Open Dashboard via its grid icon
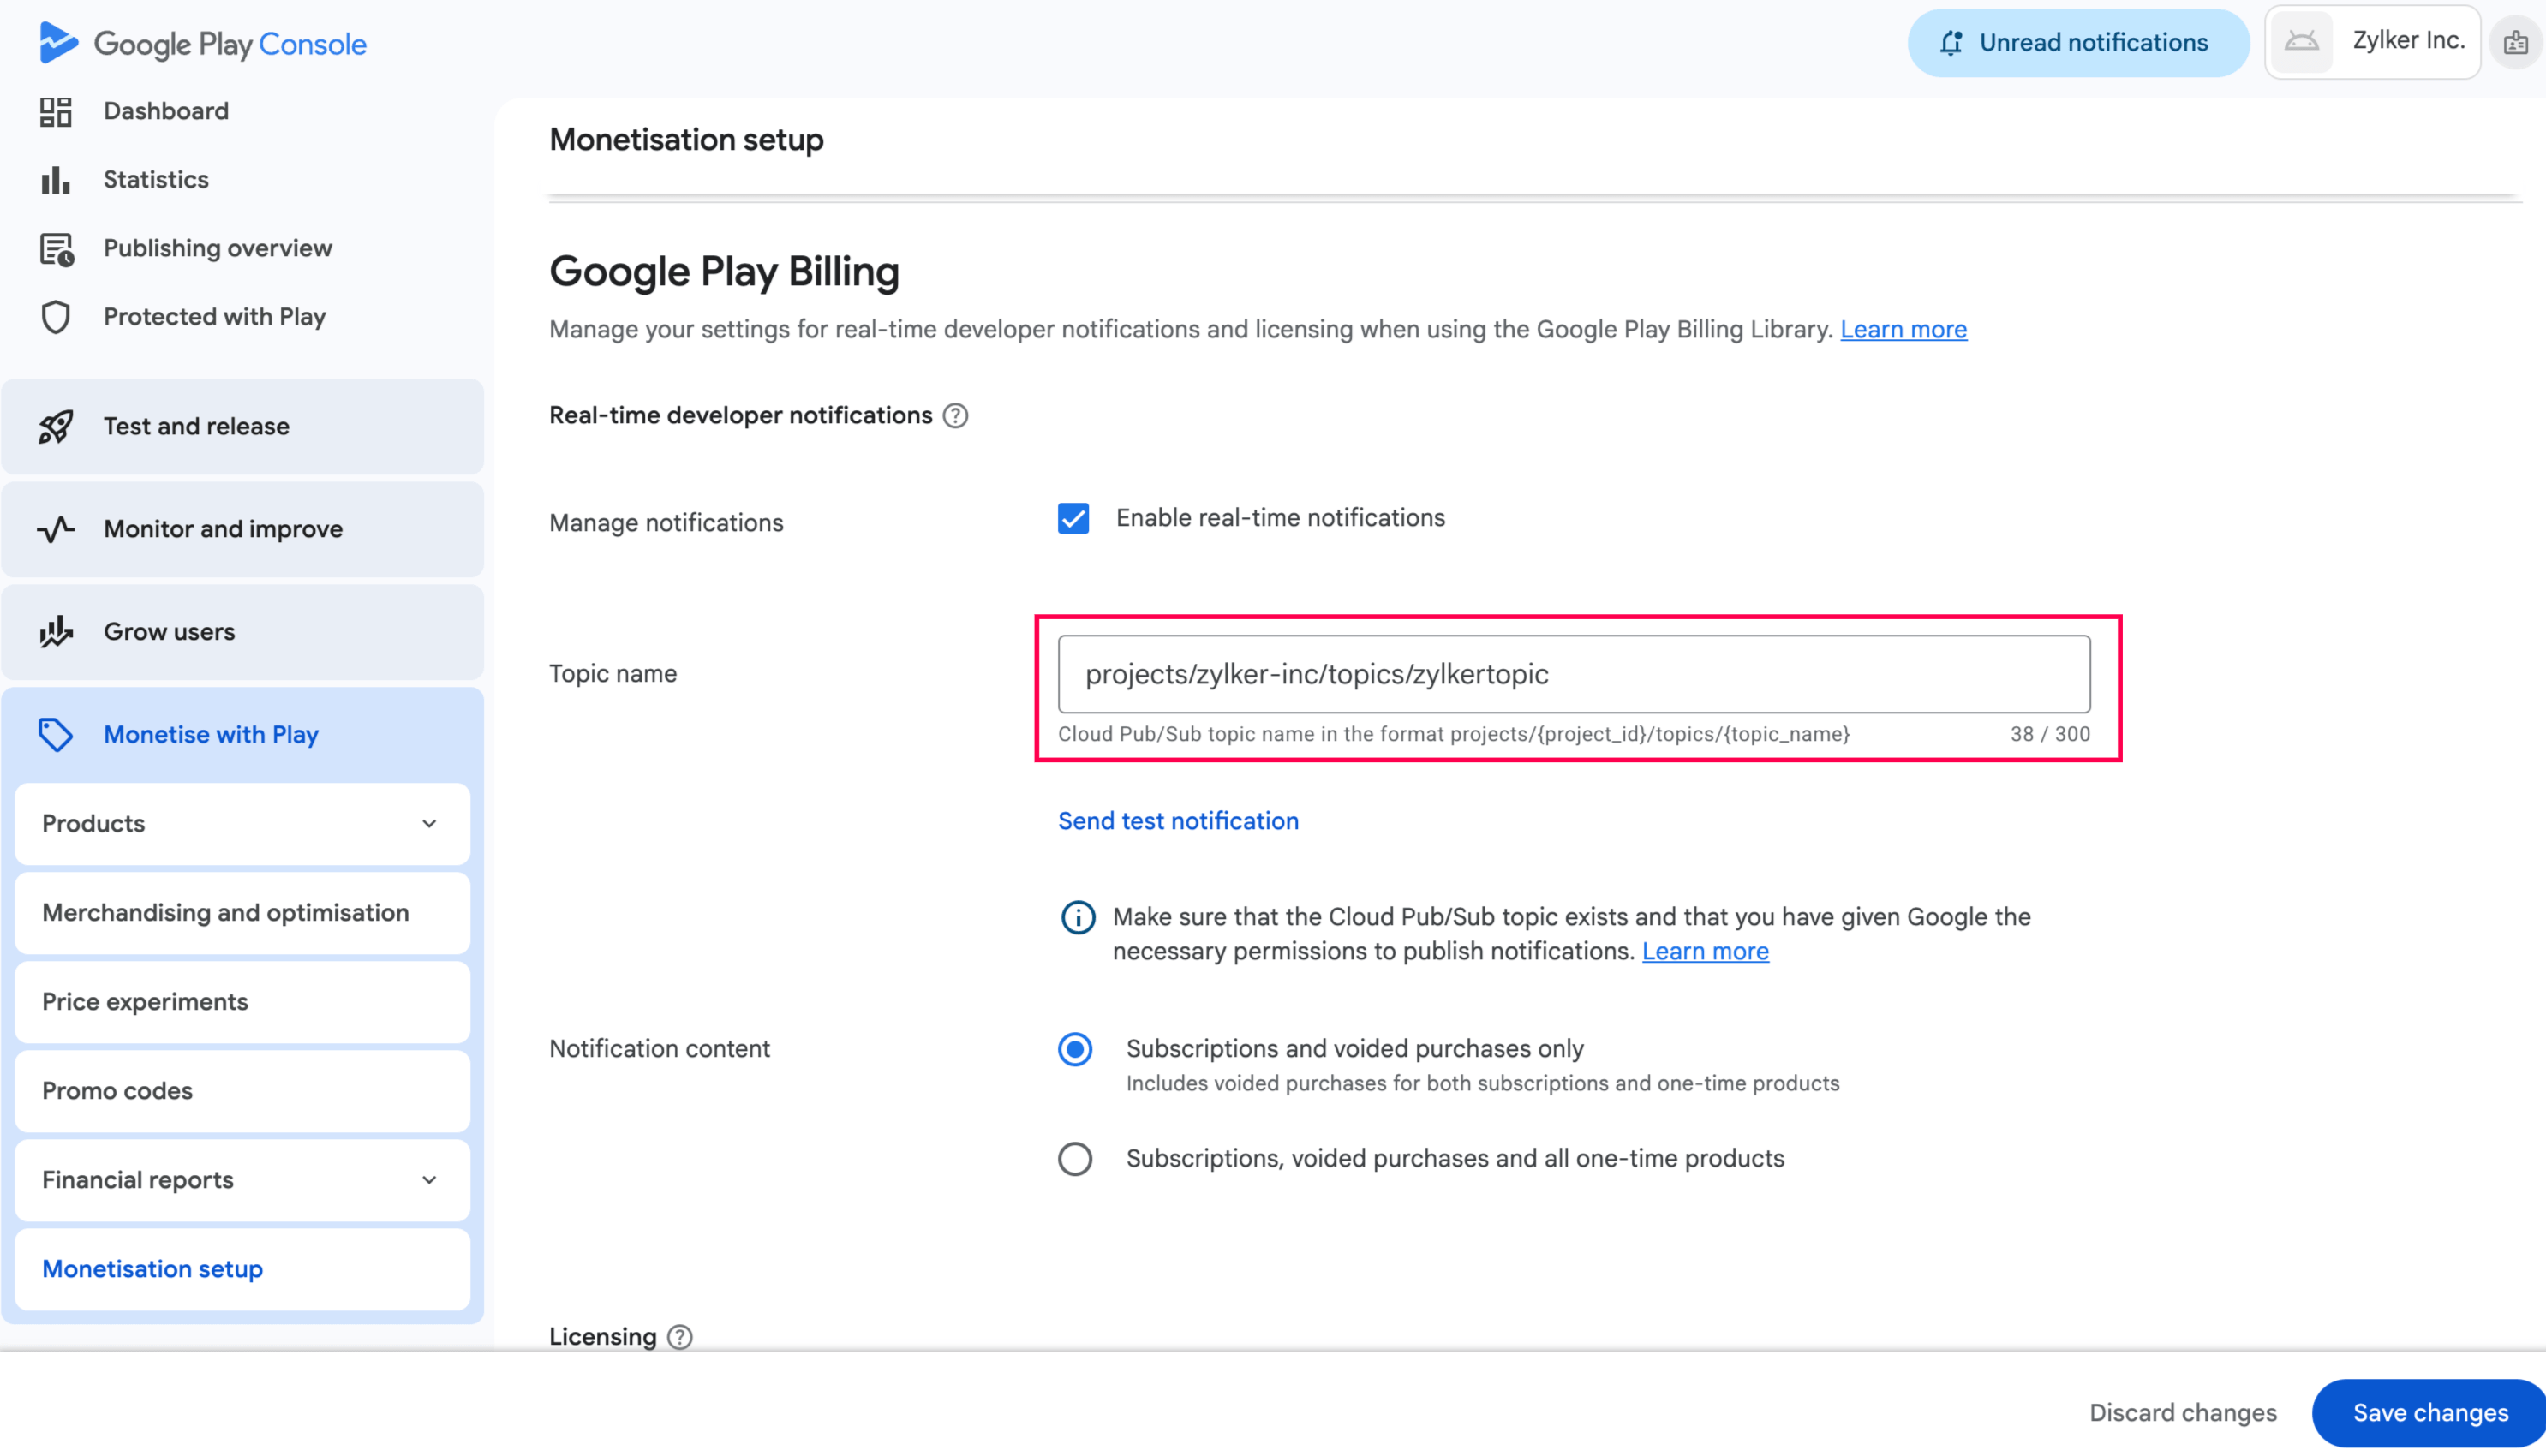Viewport: 2546px width, 1456px height. (56, 111)
